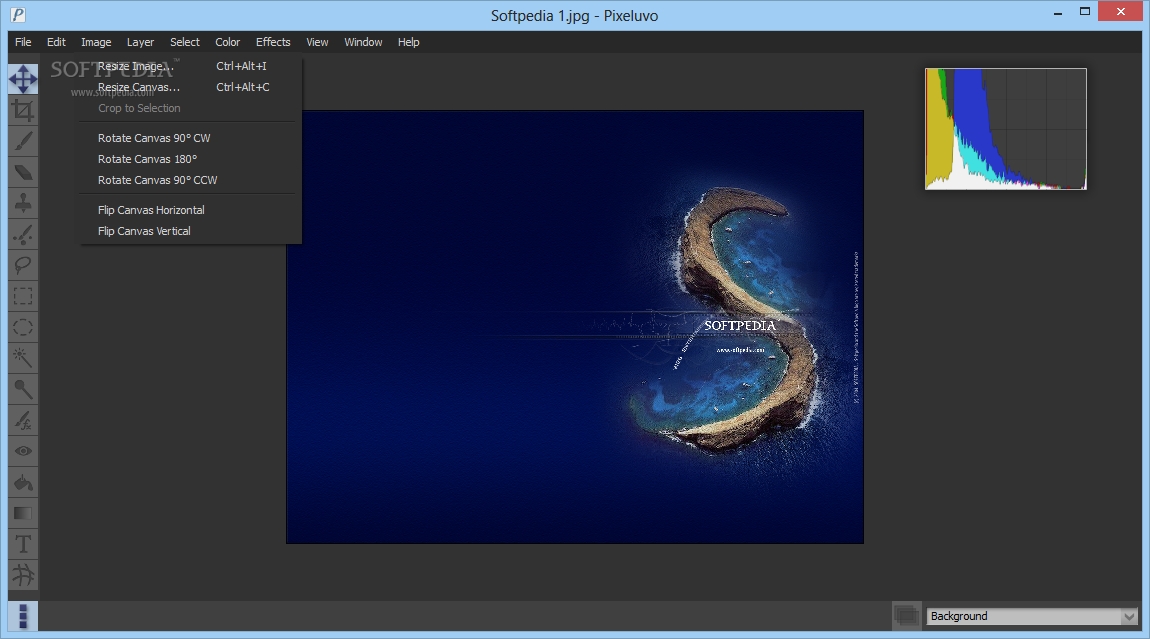Click the Image menu

point(96,42)
